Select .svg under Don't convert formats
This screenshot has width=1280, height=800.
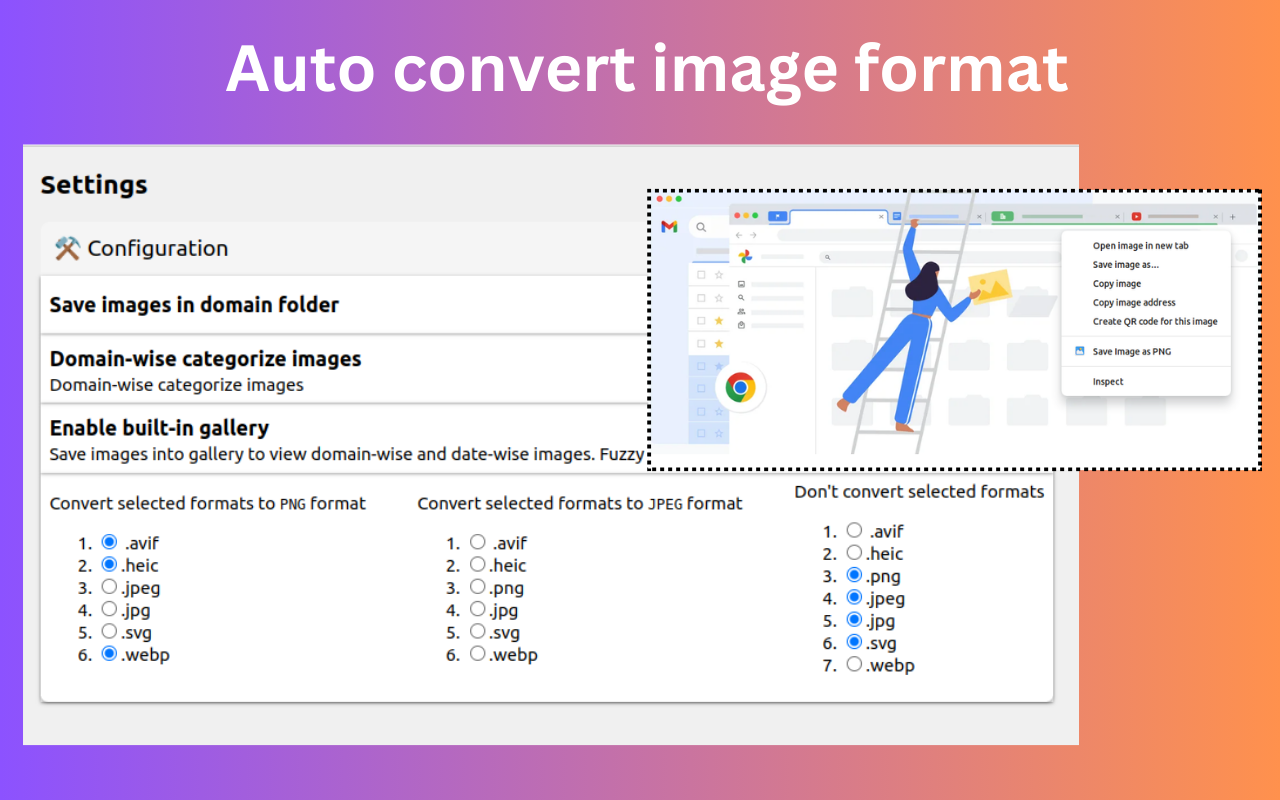point(854,642)
